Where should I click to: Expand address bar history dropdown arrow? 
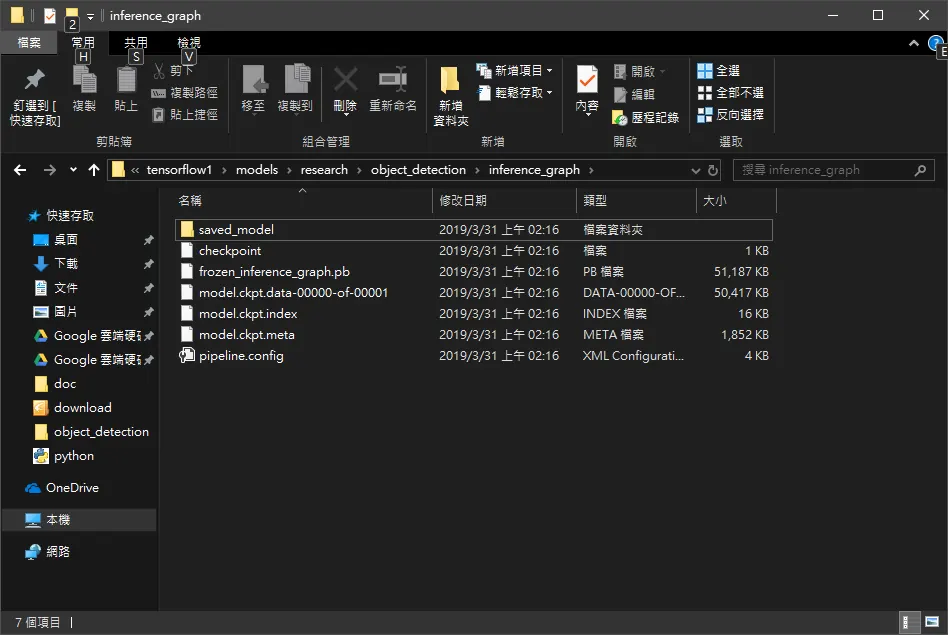pyautogui.click(x=695, y=171)
